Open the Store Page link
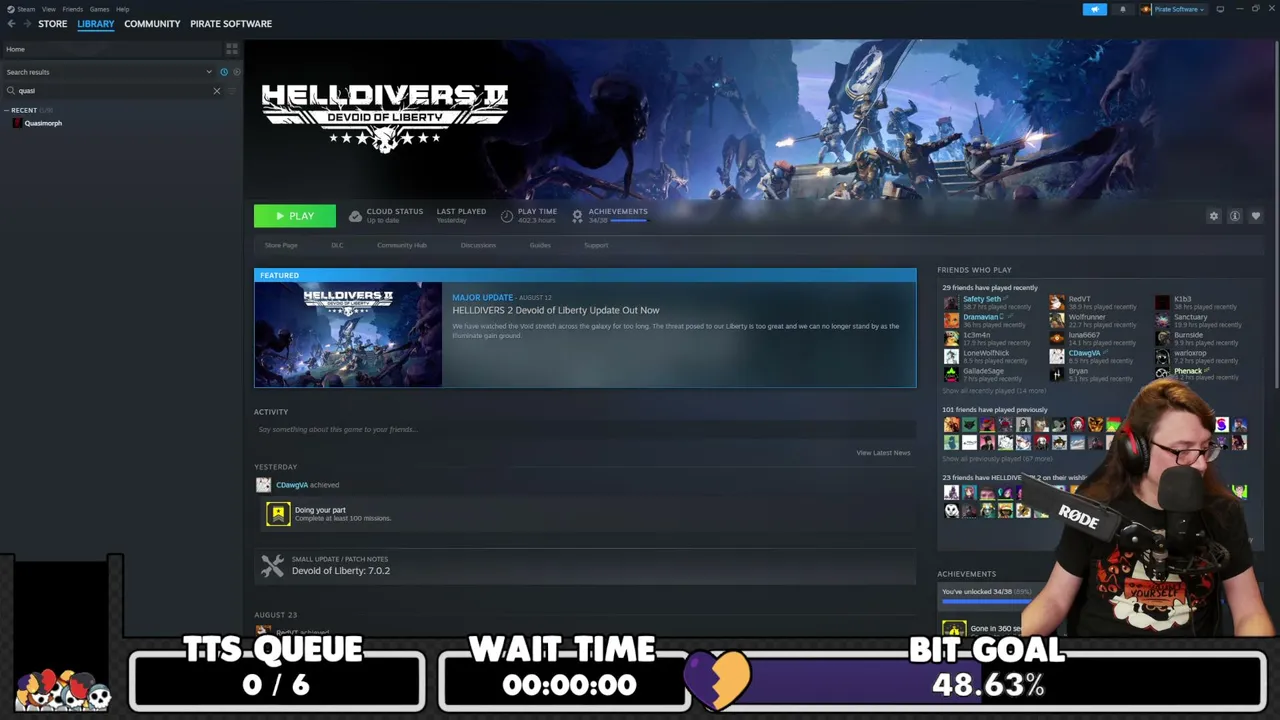1280x720 pixels. pos(281,245)
